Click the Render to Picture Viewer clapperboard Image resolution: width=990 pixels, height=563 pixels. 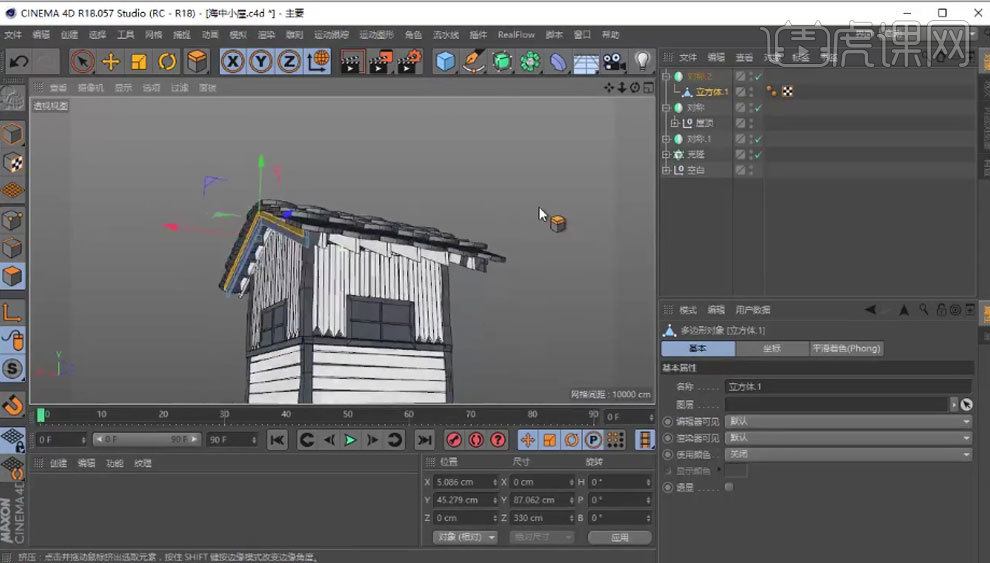coord(380,62)
